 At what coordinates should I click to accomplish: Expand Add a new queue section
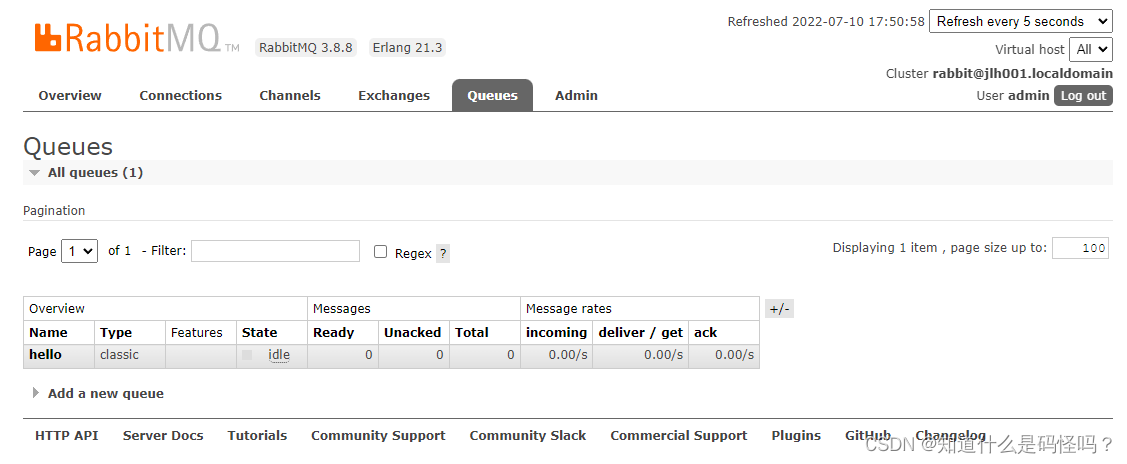(x=98, y=394)
